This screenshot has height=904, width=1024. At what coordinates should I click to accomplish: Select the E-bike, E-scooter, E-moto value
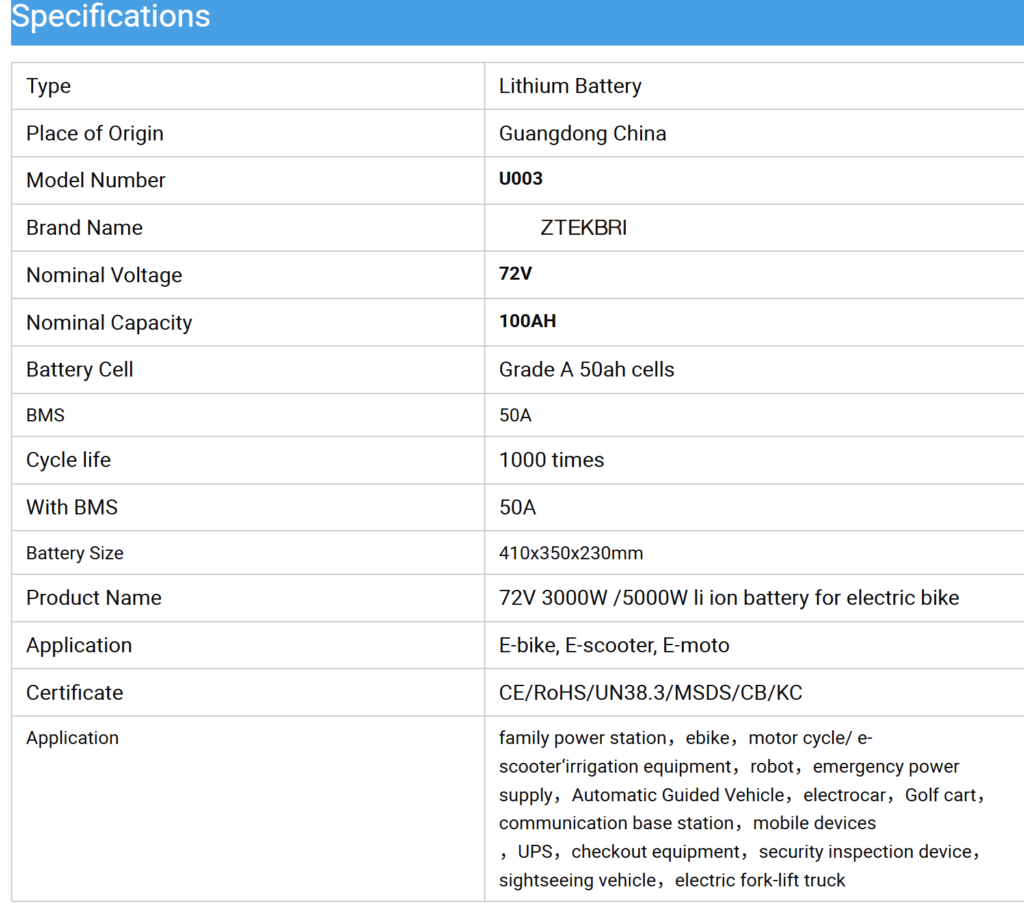[614, 645]
